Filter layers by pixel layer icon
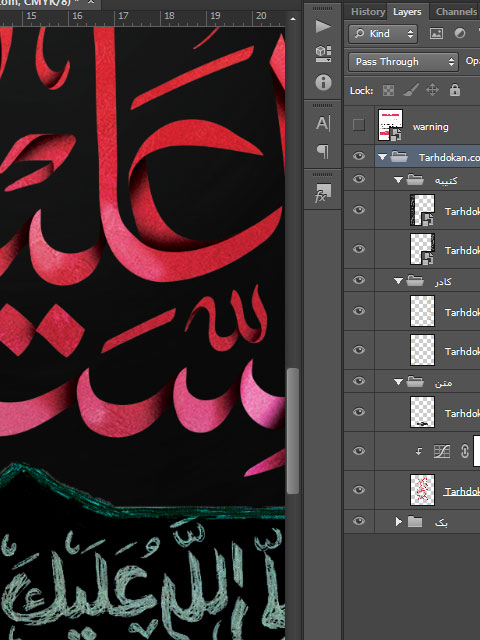The width and height of the screenshot is (480, 640). [436, 33]
